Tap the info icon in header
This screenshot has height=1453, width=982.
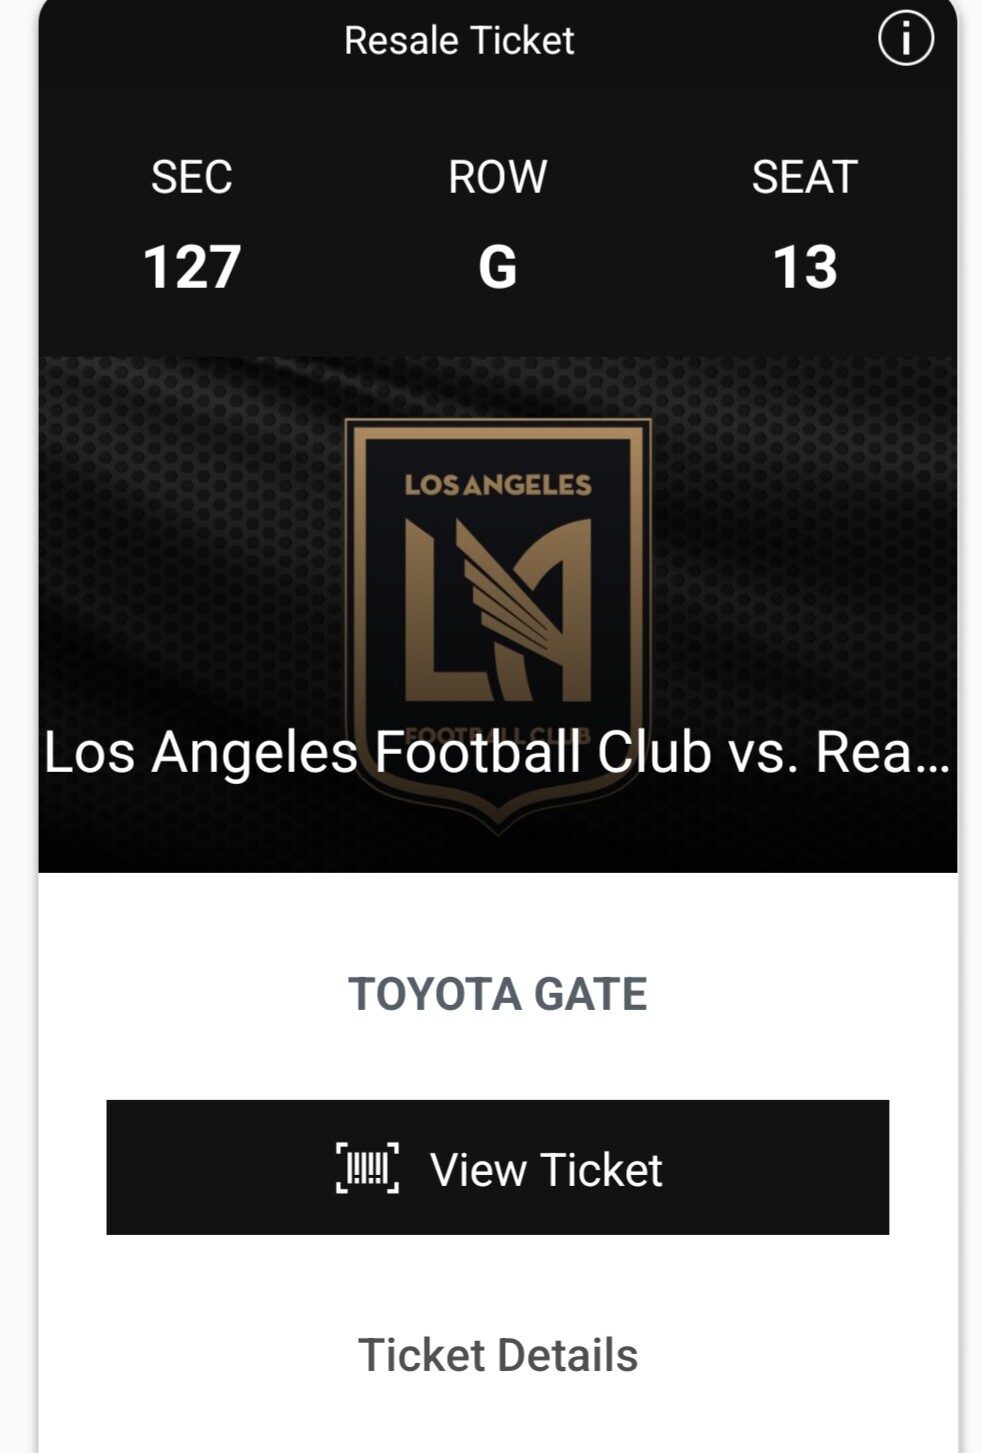[x=905, y=39]
